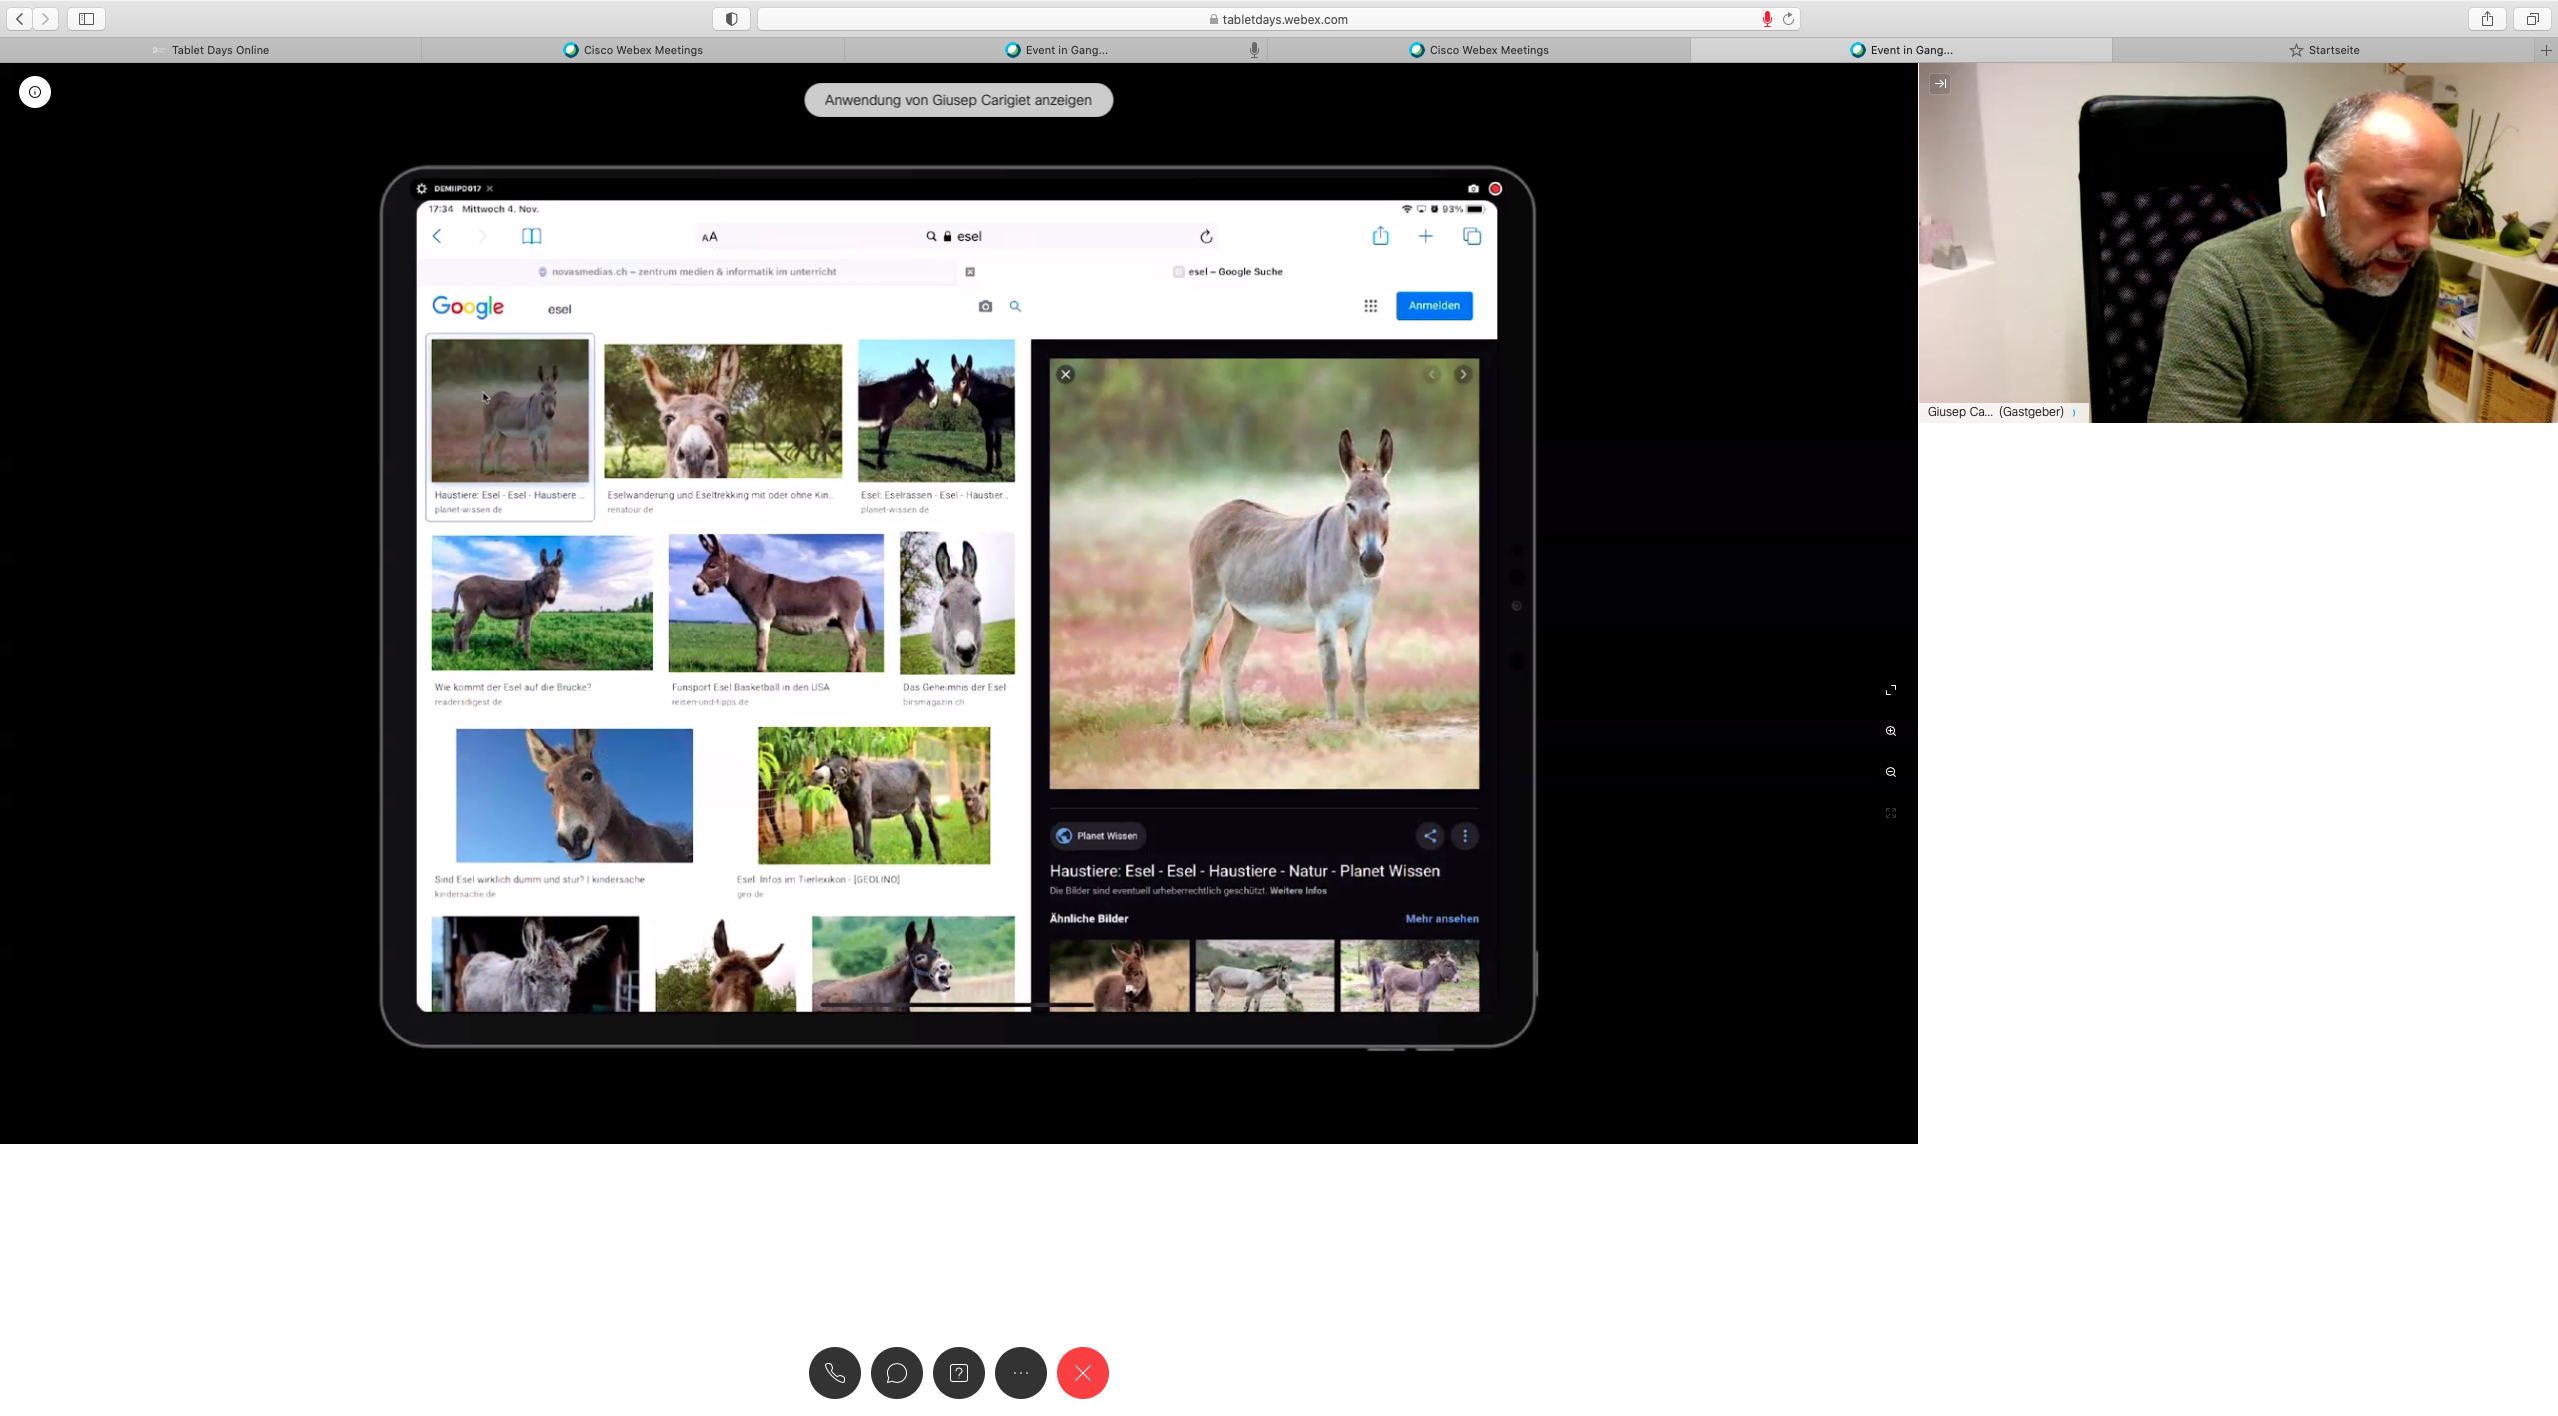Open the chat panel bubble icon

(896, 1373)
